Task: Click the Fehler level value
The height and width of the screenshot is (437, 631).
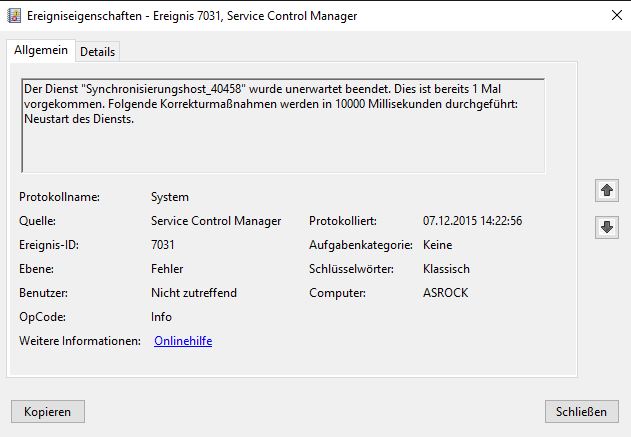Action: coord(167,269)
